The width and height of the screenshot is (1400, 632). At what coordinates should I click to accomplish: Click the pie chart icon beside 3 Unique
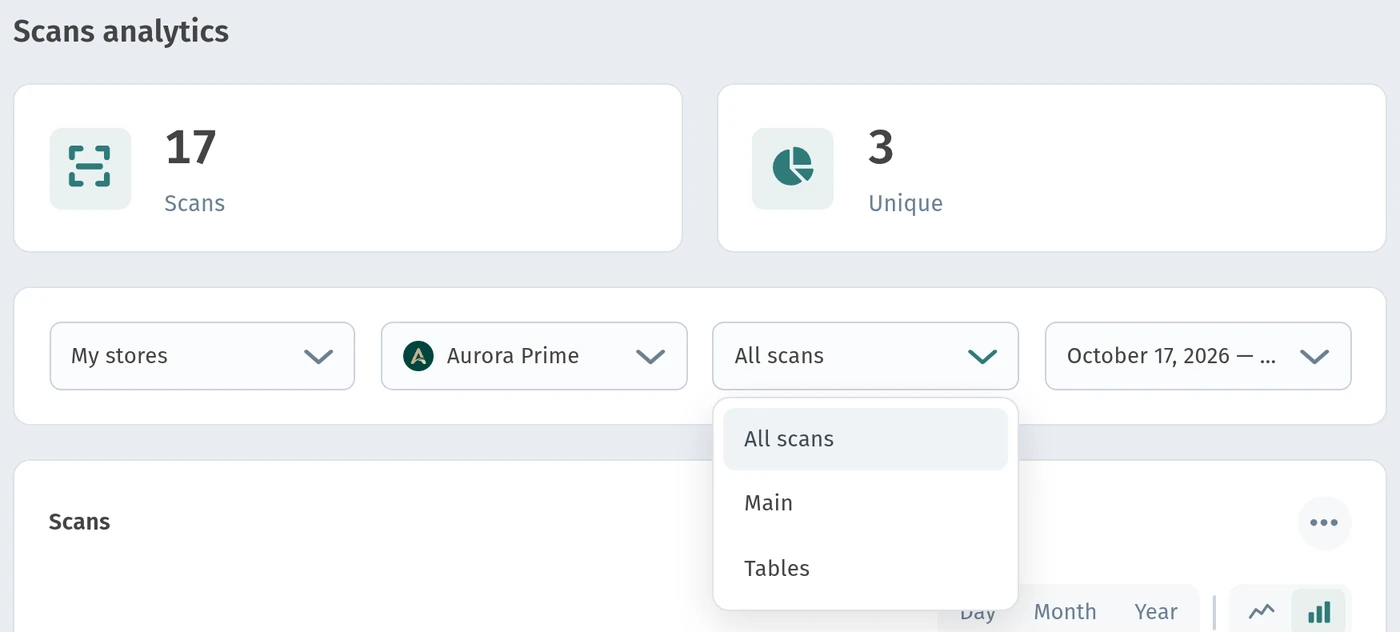[x=793, y=168]
